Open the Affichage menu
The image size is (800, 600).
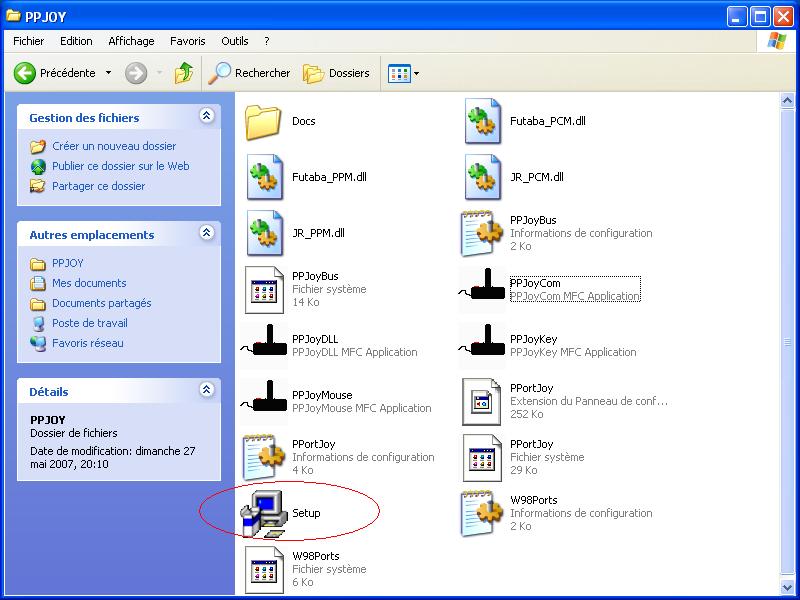pos(131,41)
